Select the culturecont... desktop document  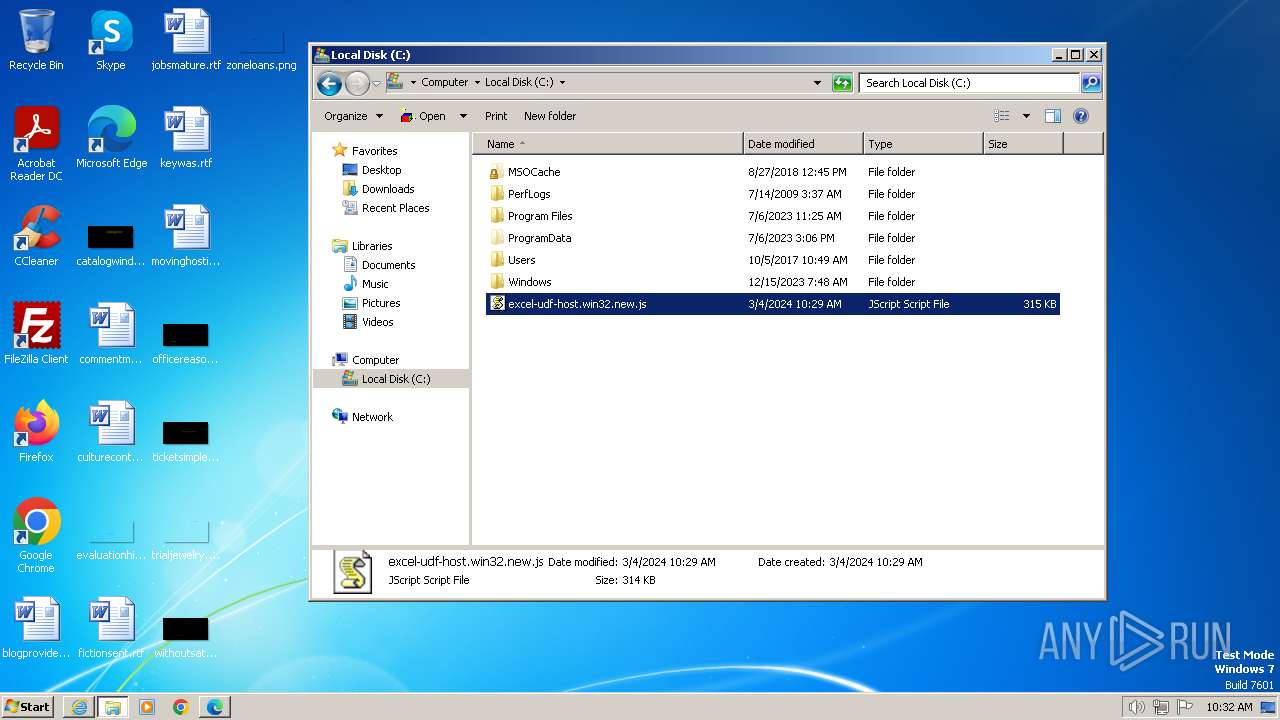(x=111, y=432)
